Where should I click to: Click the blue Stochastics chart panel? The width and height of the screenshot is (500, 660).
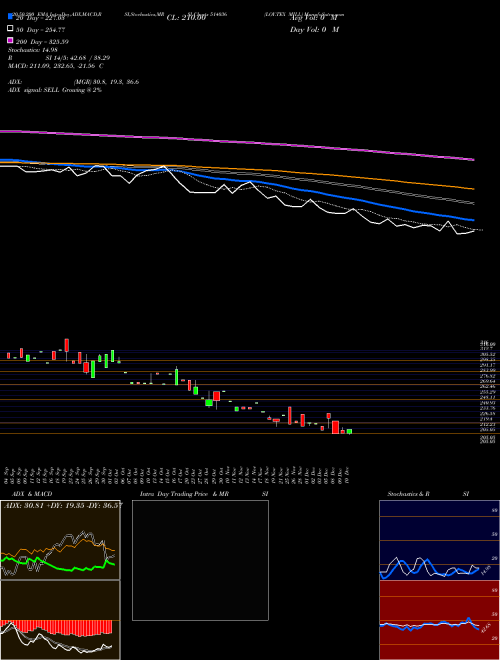point(439,540)
